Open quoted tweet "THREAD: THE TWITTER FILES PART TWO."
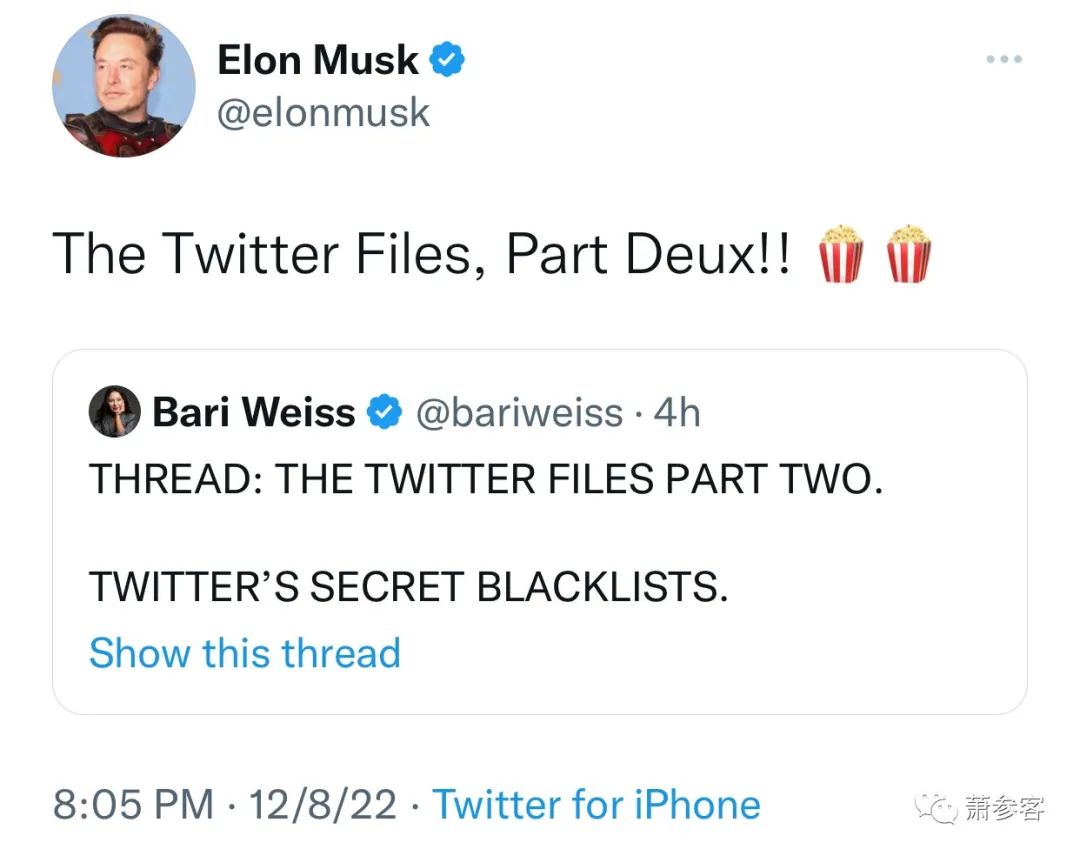This screenshot has height=856, width=1080. [486, 480]
